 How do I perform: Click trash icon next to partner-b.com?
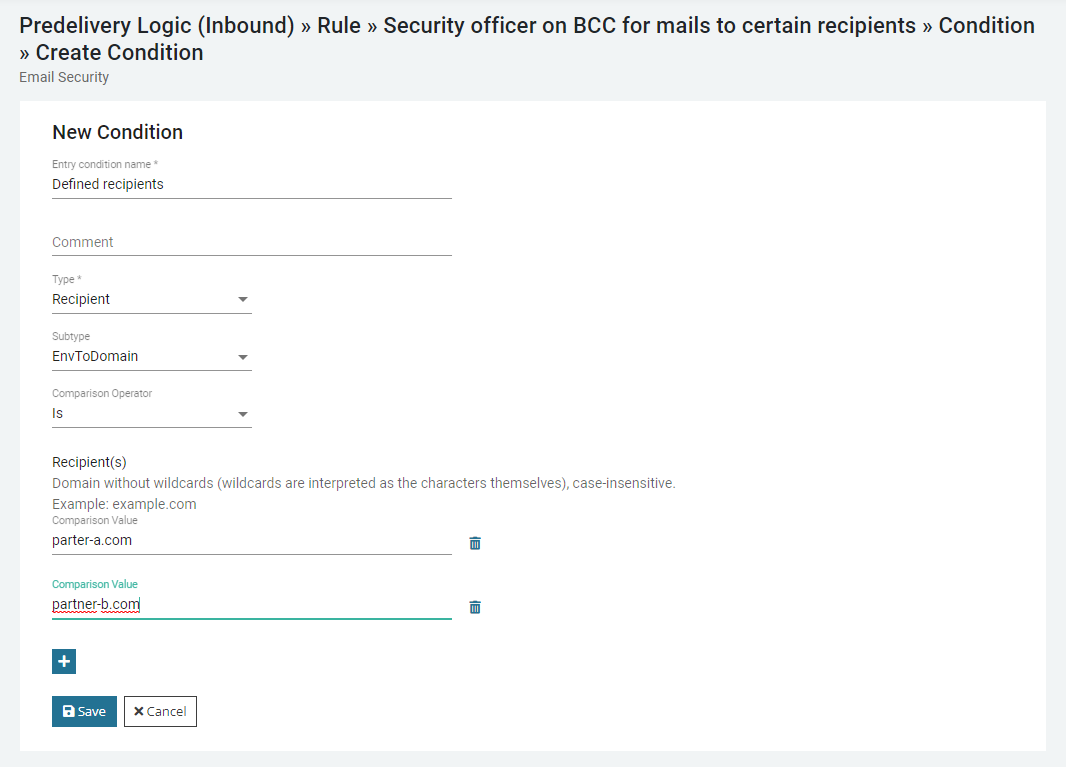pyautogui.click(x=475, y=607)
